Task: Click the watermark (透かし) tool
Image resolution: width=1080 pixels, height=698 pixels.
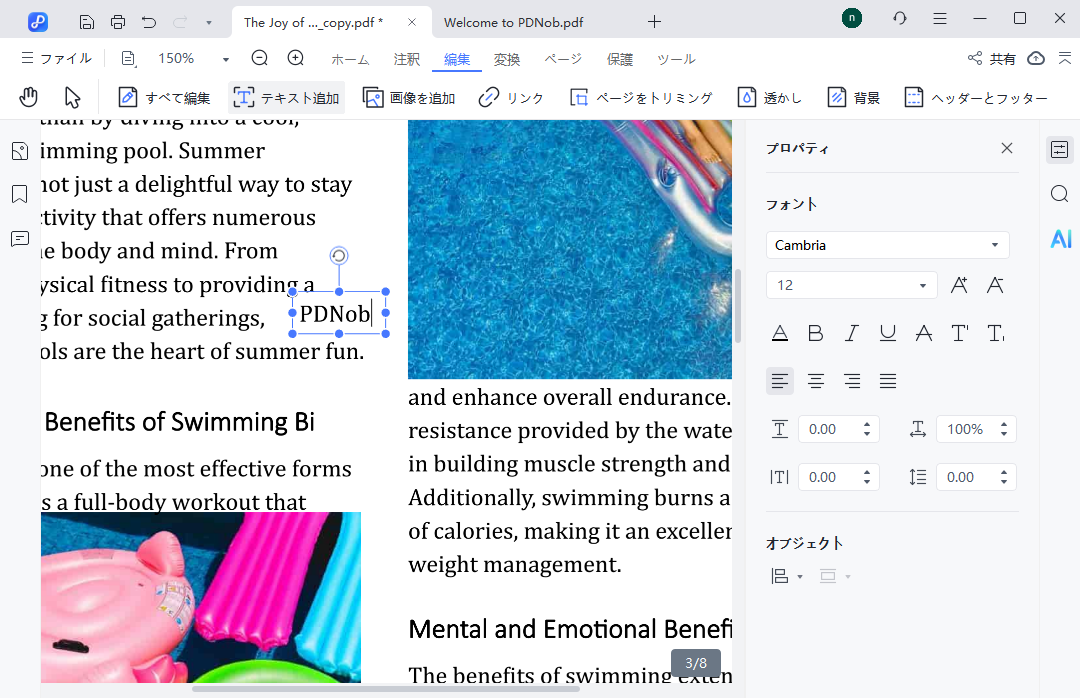Action: (770, 97)
